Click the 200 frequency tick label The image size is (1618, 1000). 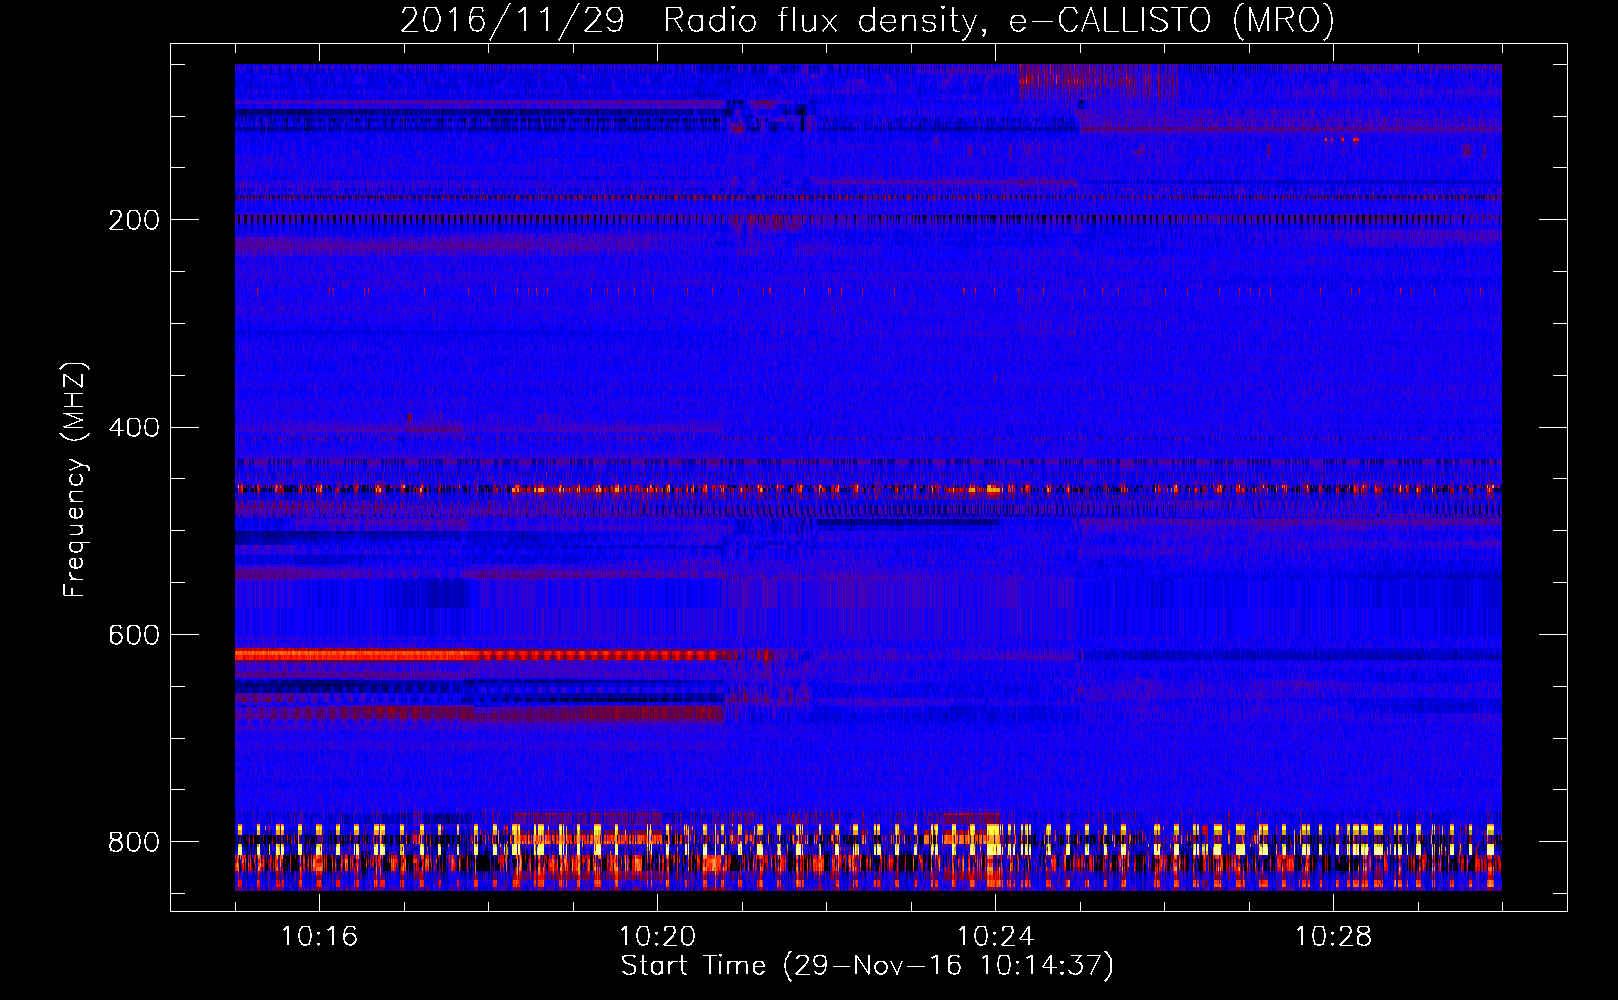pyautogui.click(x=134, y=220)
